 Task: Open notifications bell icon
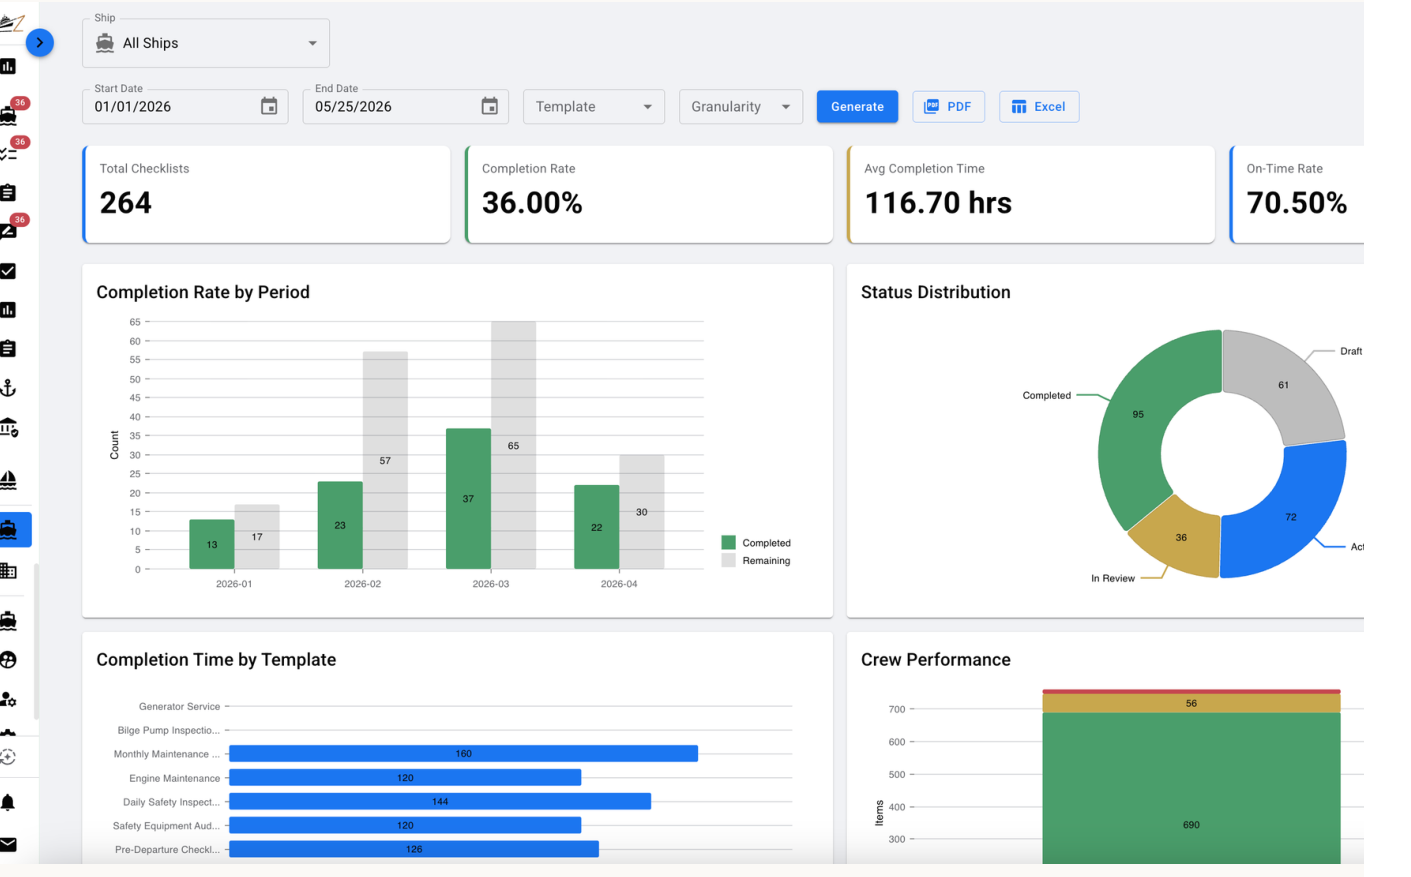coord(8,803)
